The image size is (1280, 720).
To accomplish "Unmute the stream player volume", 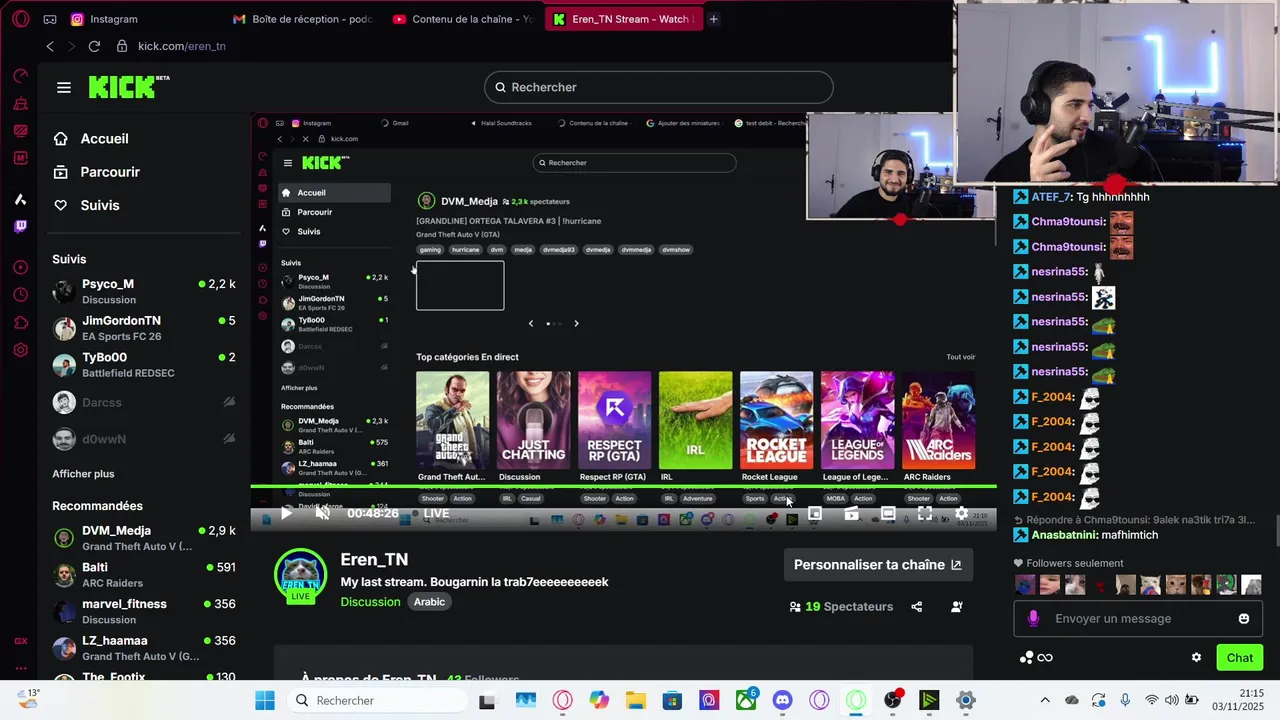I will point(323,513).
